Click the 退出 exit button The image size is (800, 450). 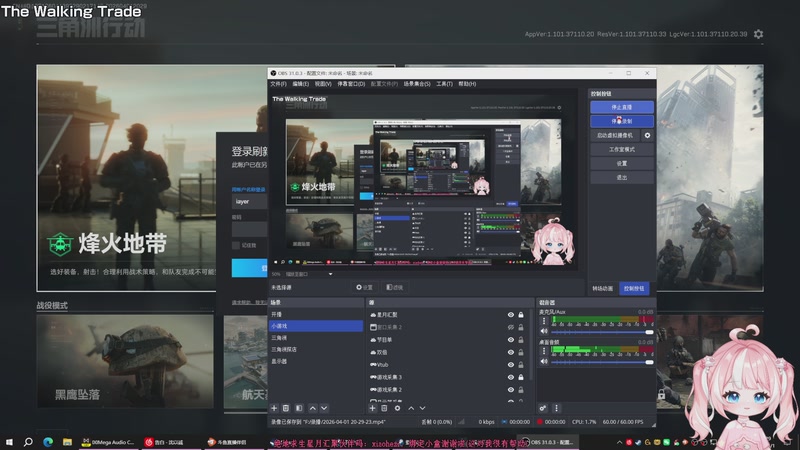tap(621, 178)
